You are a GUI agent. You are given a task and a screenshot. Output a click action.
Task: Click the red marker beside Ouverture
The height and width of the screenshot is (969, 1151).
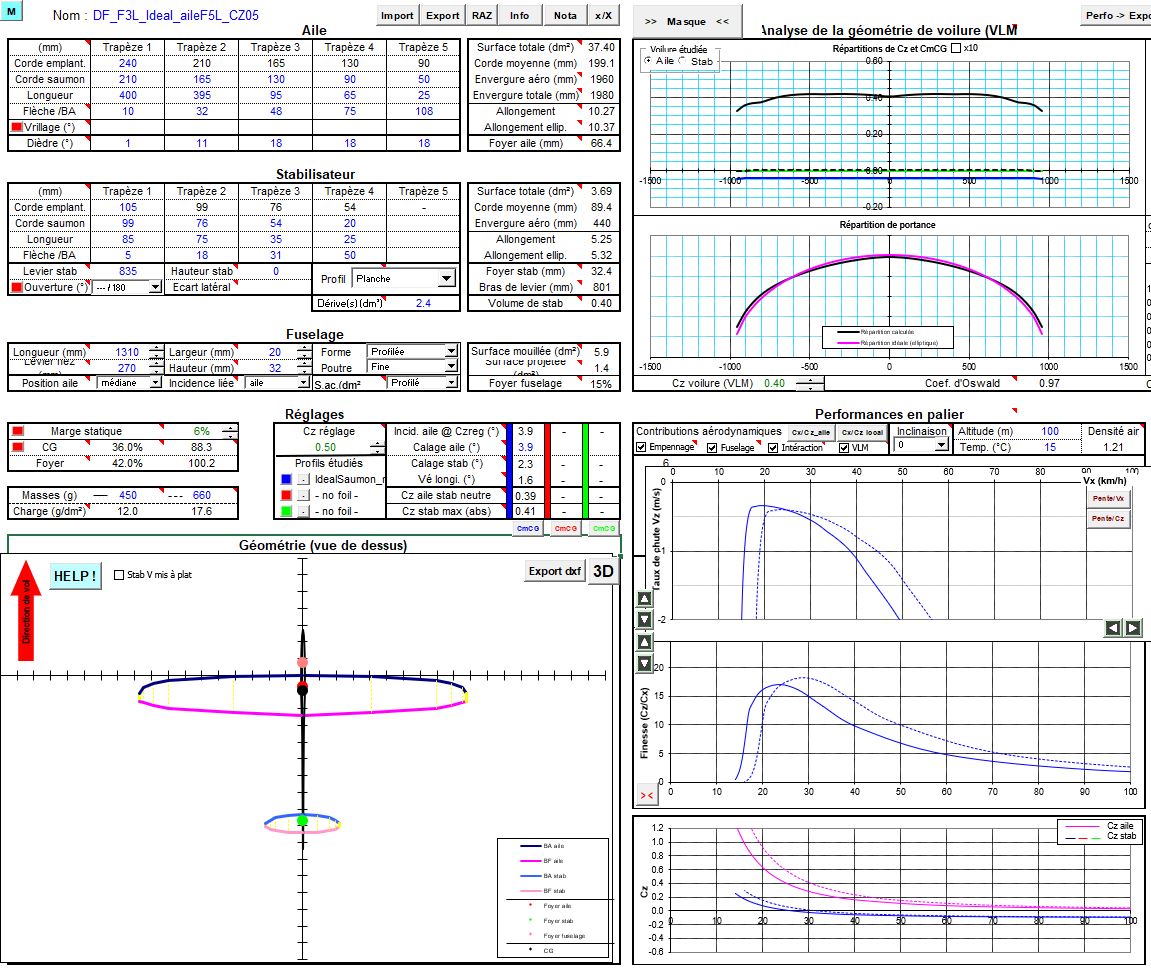click(17, 287)
